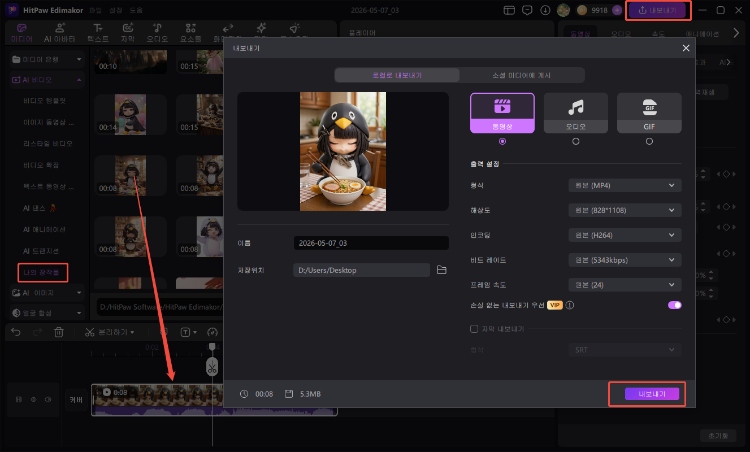Open the third menu after the HitPaw Edimakor title
This screenshot has height=452, width=750.
[136, 10]
